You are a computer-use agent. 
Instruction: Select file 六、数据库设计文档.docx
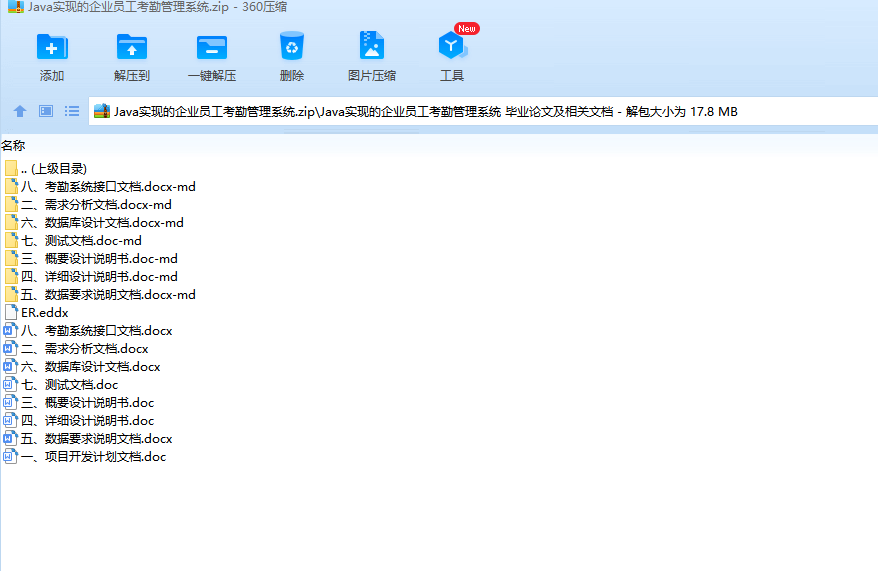pyautogui.click(x=82, y=366)
